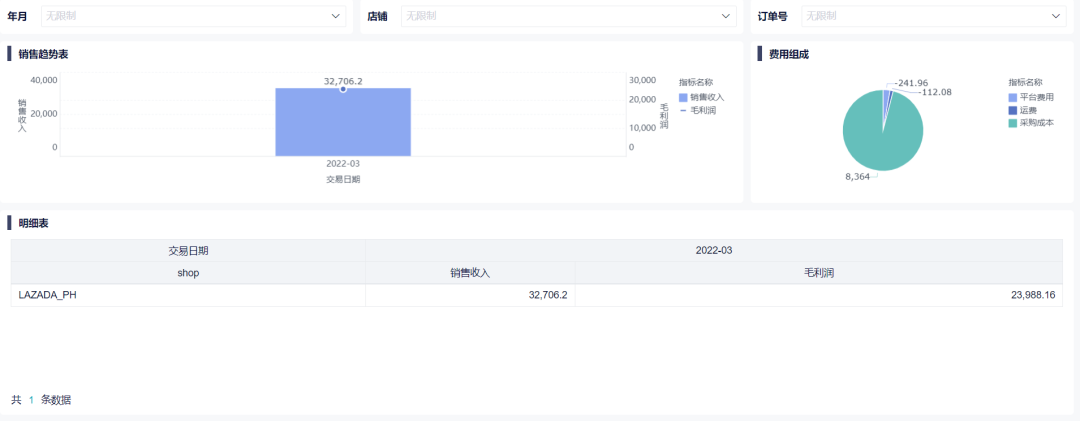Screen dimensions: 1080x421
Task: Click the 2022-03 table column header
Action: point(714,251)
